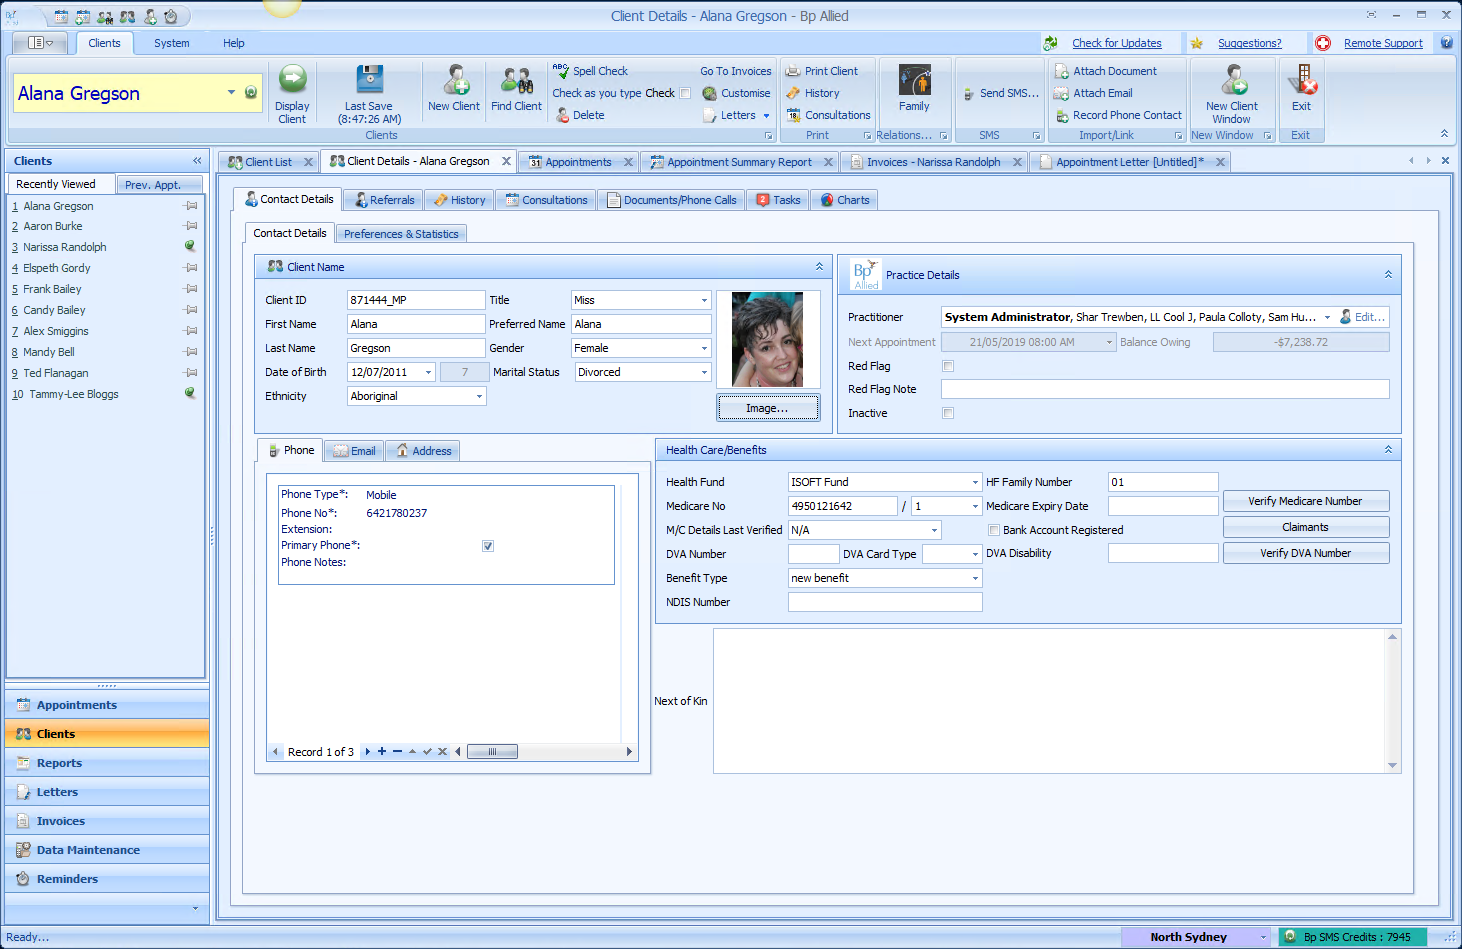Open the Gender dropdown
The height and width of the screenshot is (949, 1462).
704,348
